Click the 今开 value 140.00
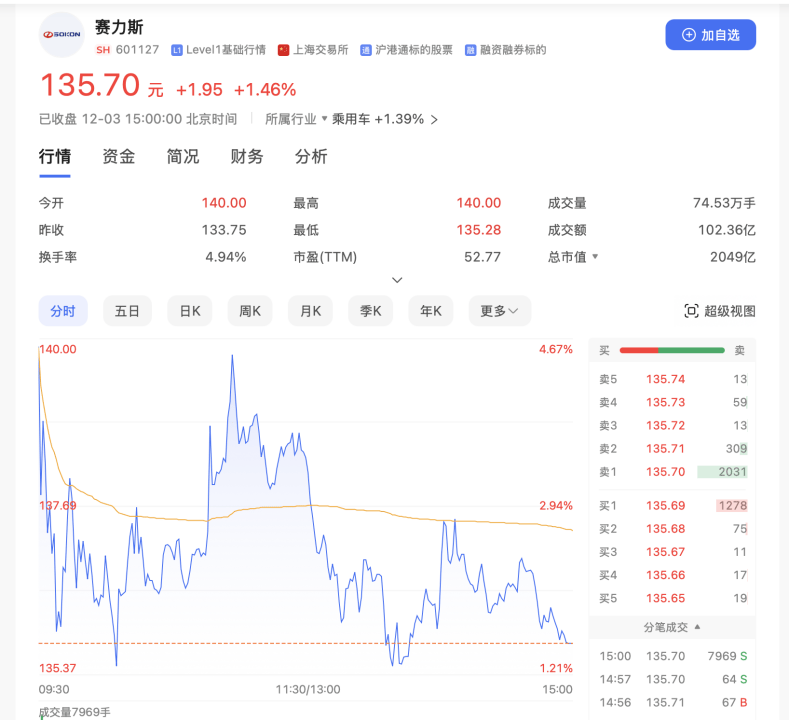Image resolution: width=789 pixels, height=720 pixels. [224, 203]
